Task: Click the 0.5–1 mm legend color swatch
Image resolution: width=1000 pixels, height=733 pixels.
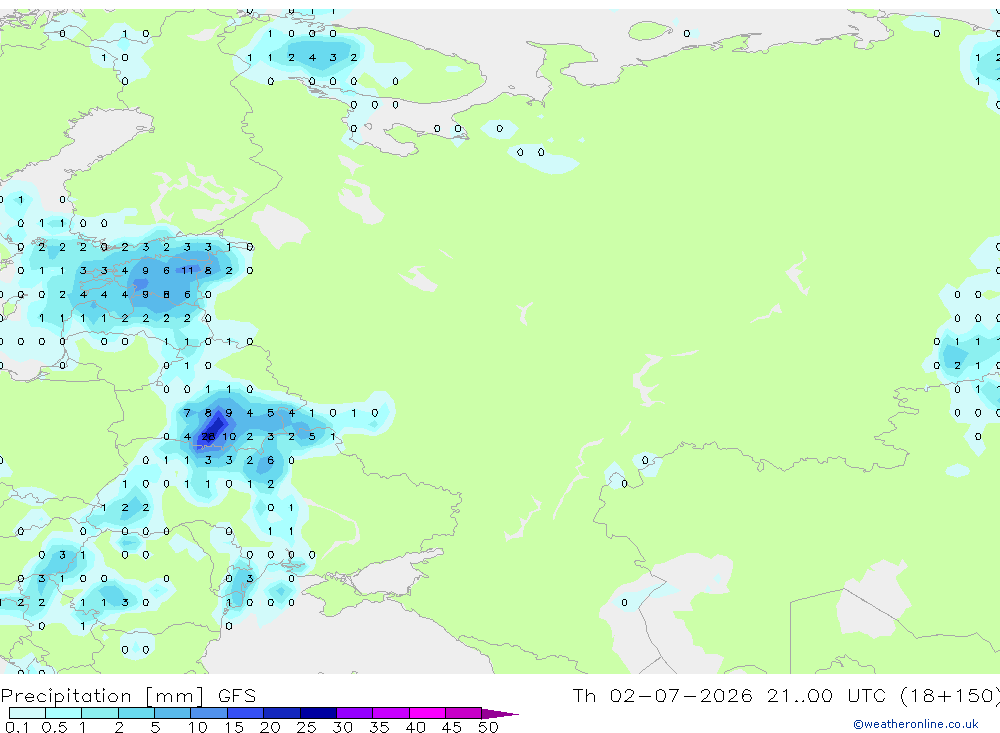Action: [x=64, y=713]
